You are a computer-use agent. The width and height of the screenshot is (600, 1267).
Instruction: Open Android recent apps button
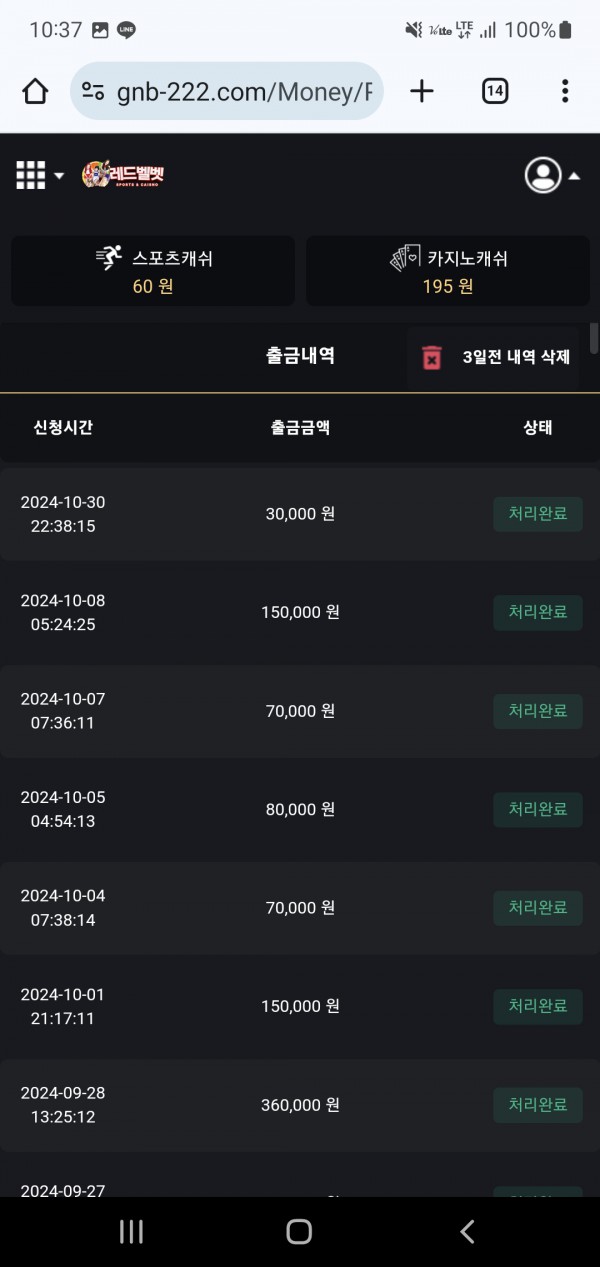click(131, 1231)
